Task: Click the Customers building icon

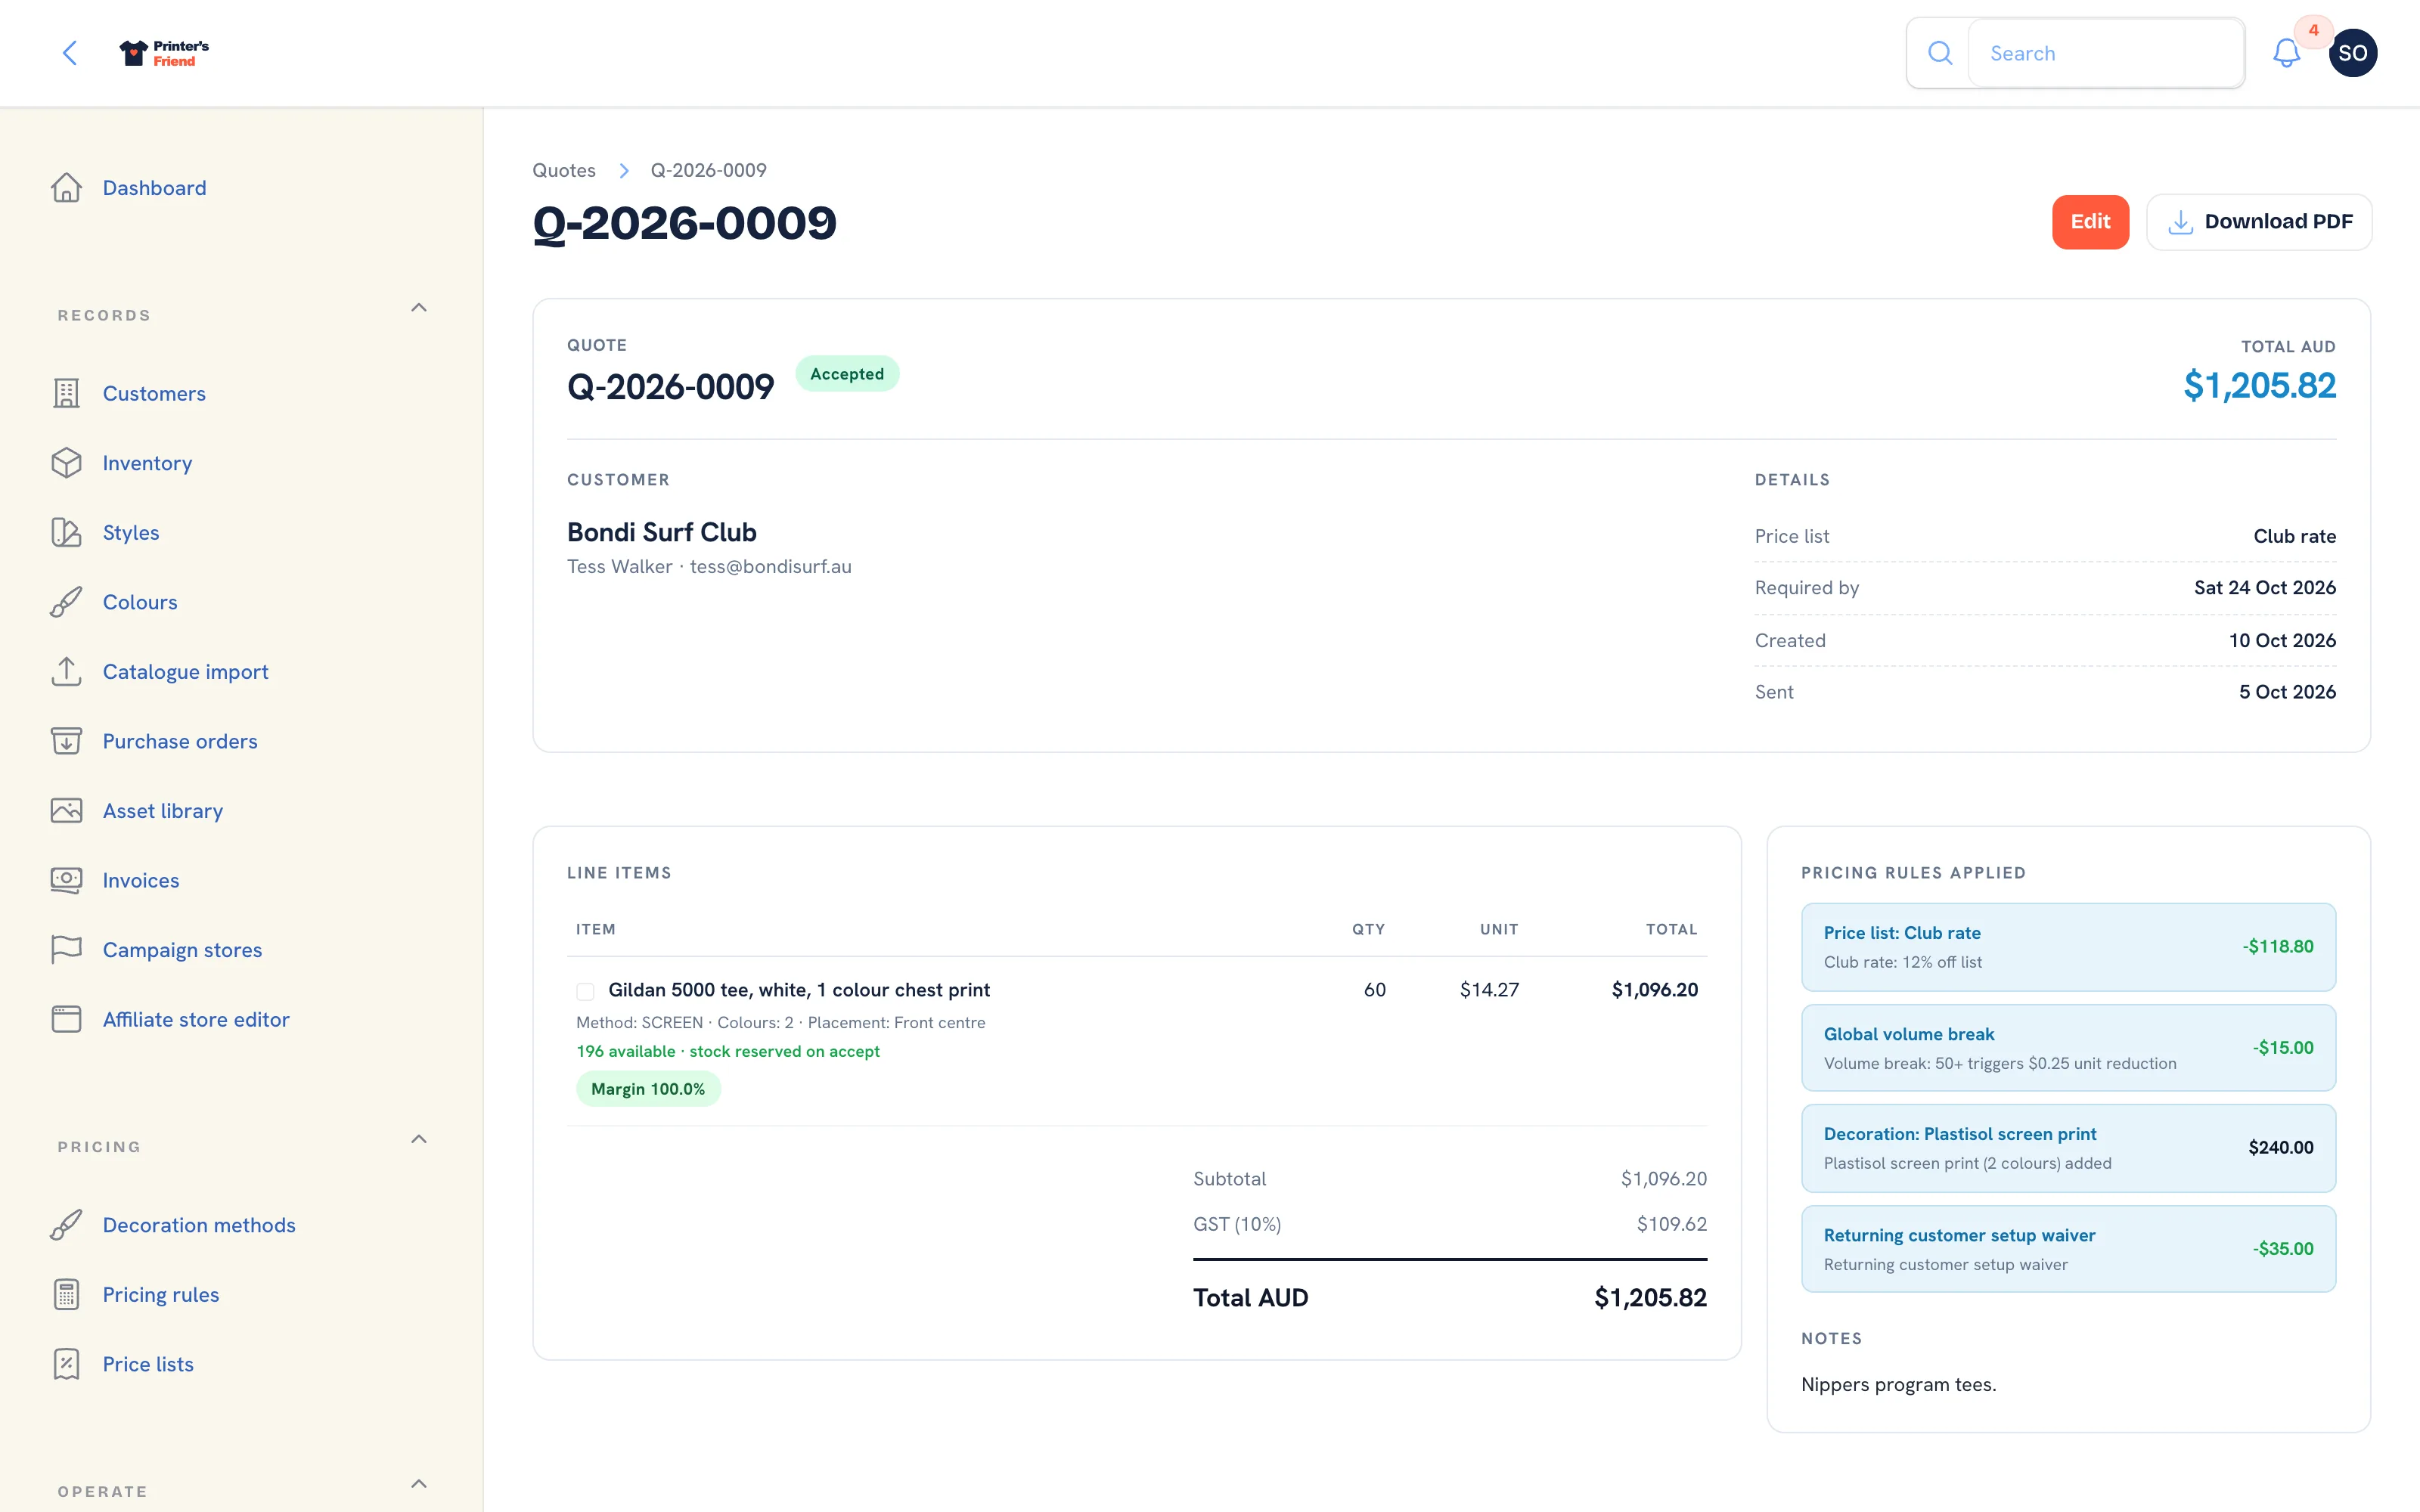Action: [66, 393]
